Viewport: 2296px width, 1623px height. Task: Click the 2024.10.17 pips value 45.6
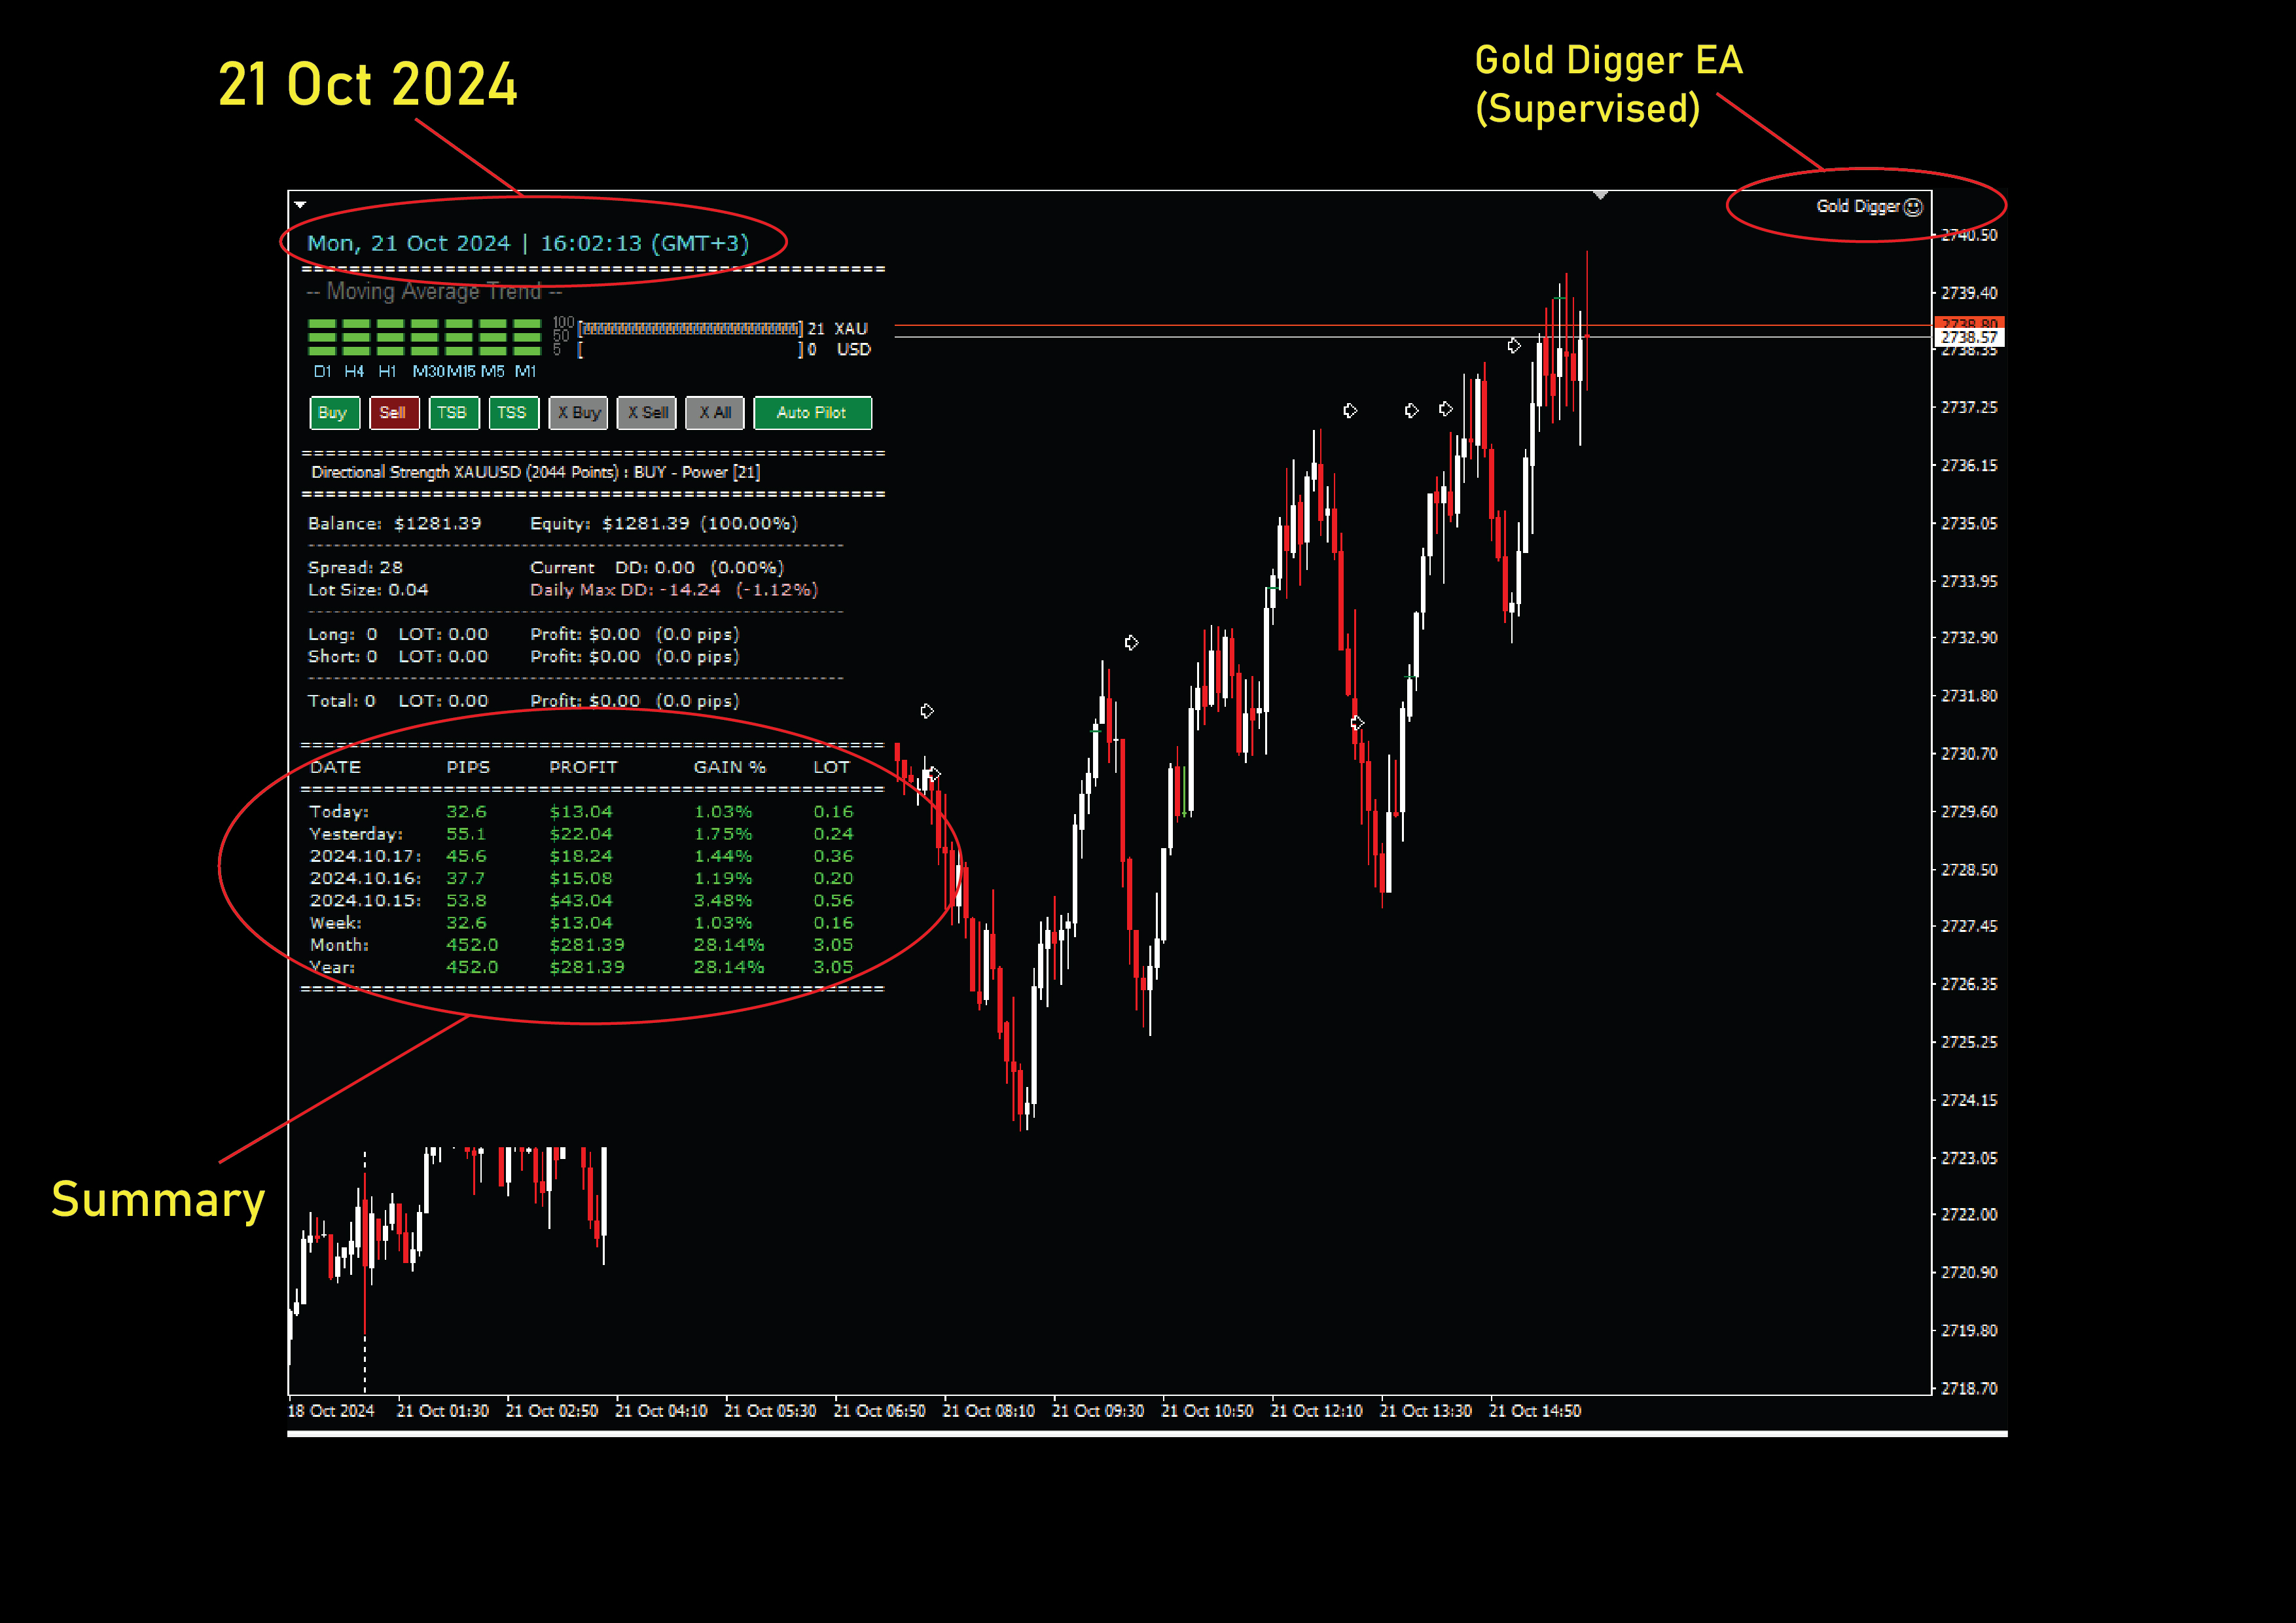466,856
